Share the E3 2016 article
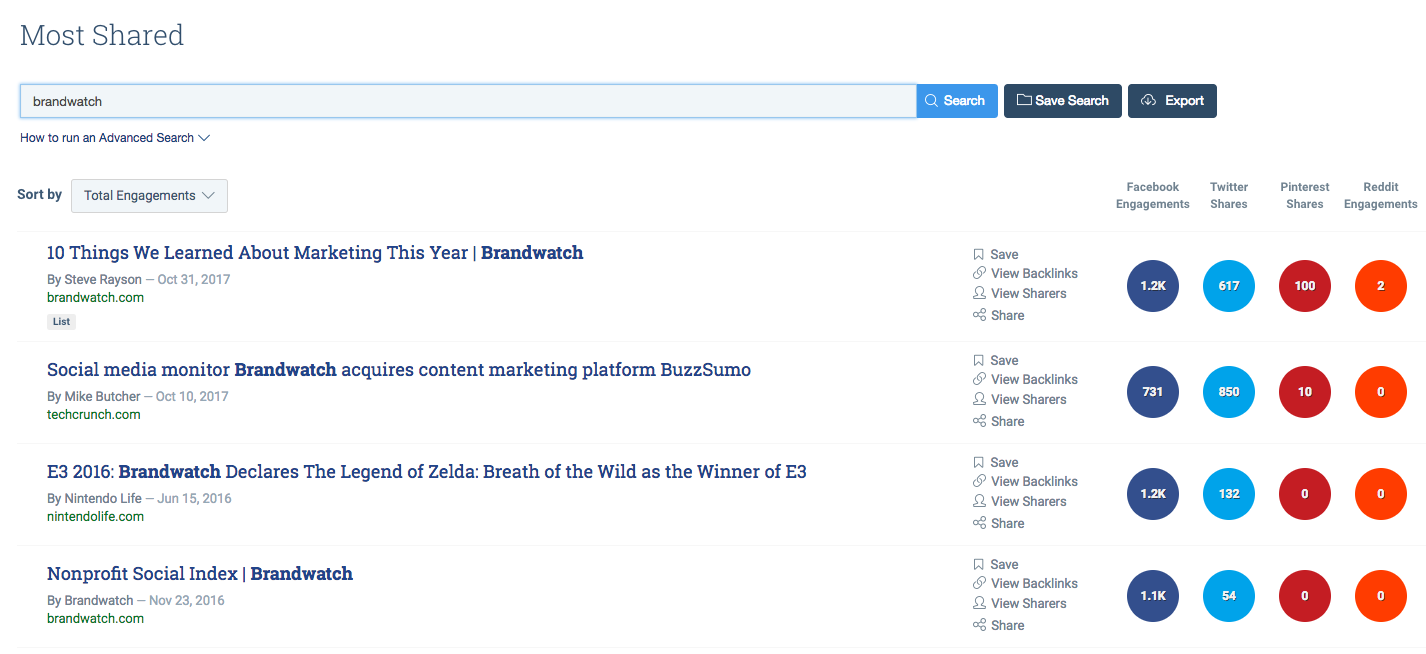 (x=1006, y=523)
